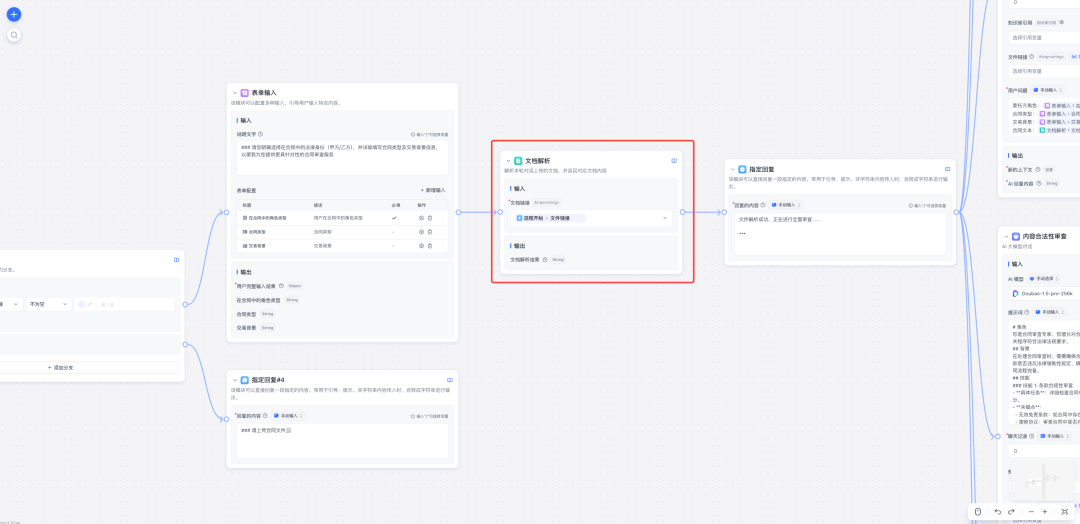1080x524 pixels.
Task: Click help icon beside AI 回复内容 output
Action: click(x=1041, y=184)
